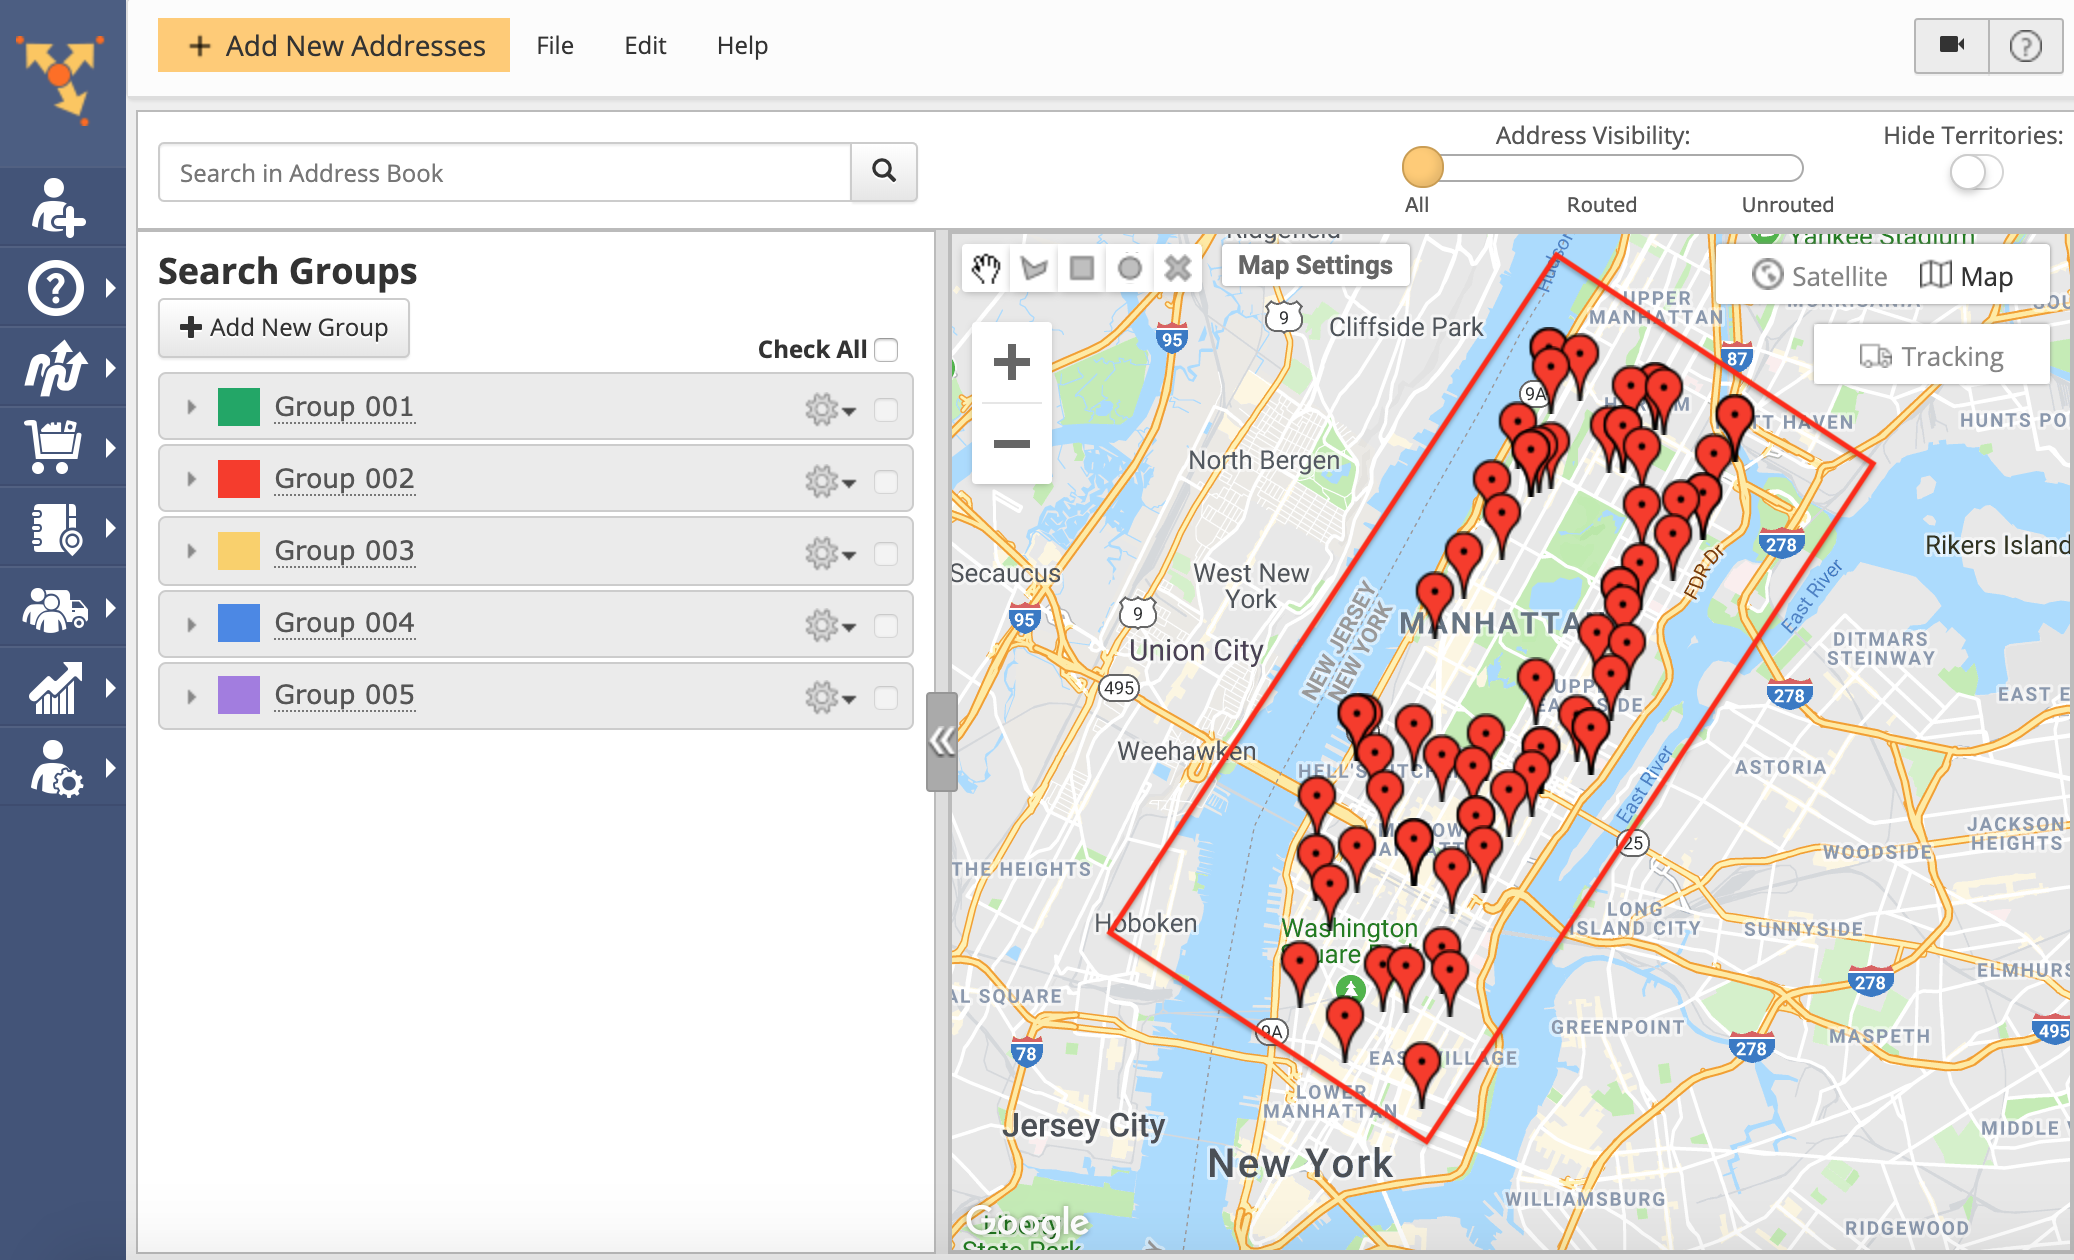Click the video camera tutorial icon
The height and width of the screenshot is (1260, 2074).
(1951, 45)
